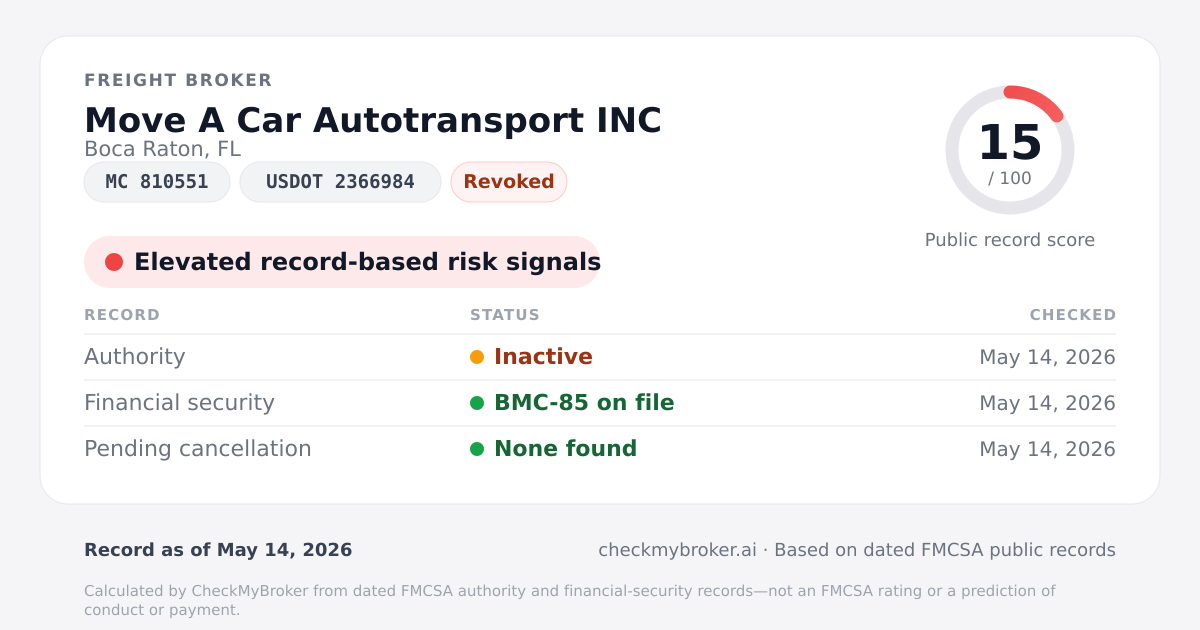Select the MC 810551 badge
Screen dimensions: 1200x630
point(157,182)
